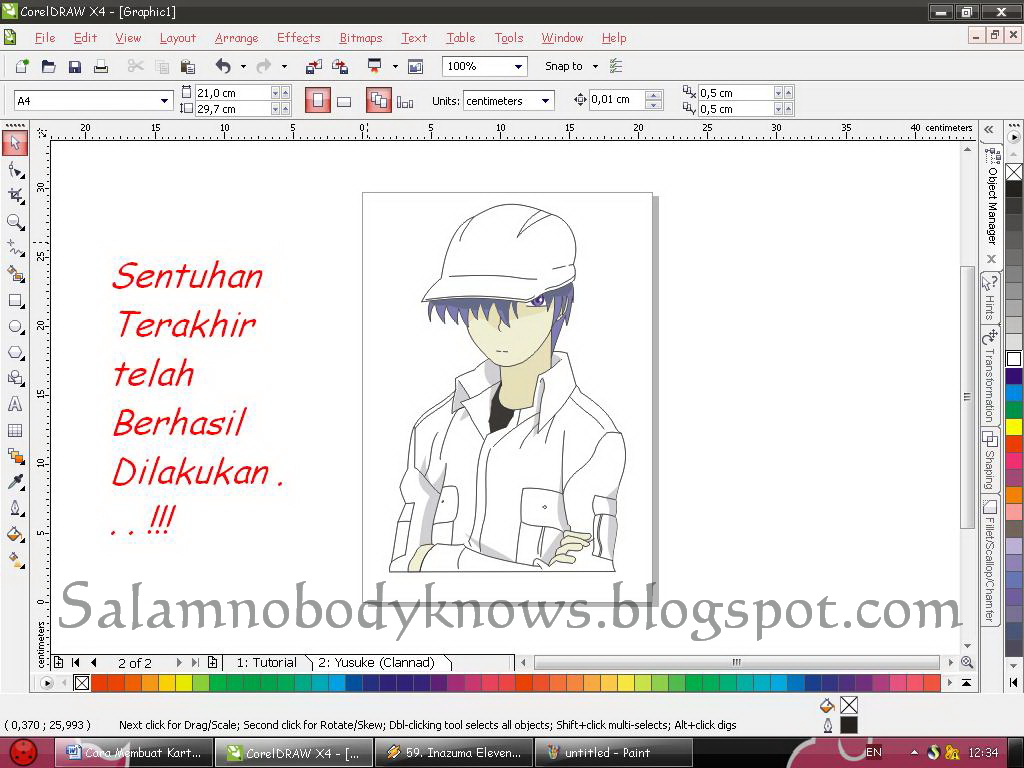Open the Arrange menu

[x=236, y=38]
